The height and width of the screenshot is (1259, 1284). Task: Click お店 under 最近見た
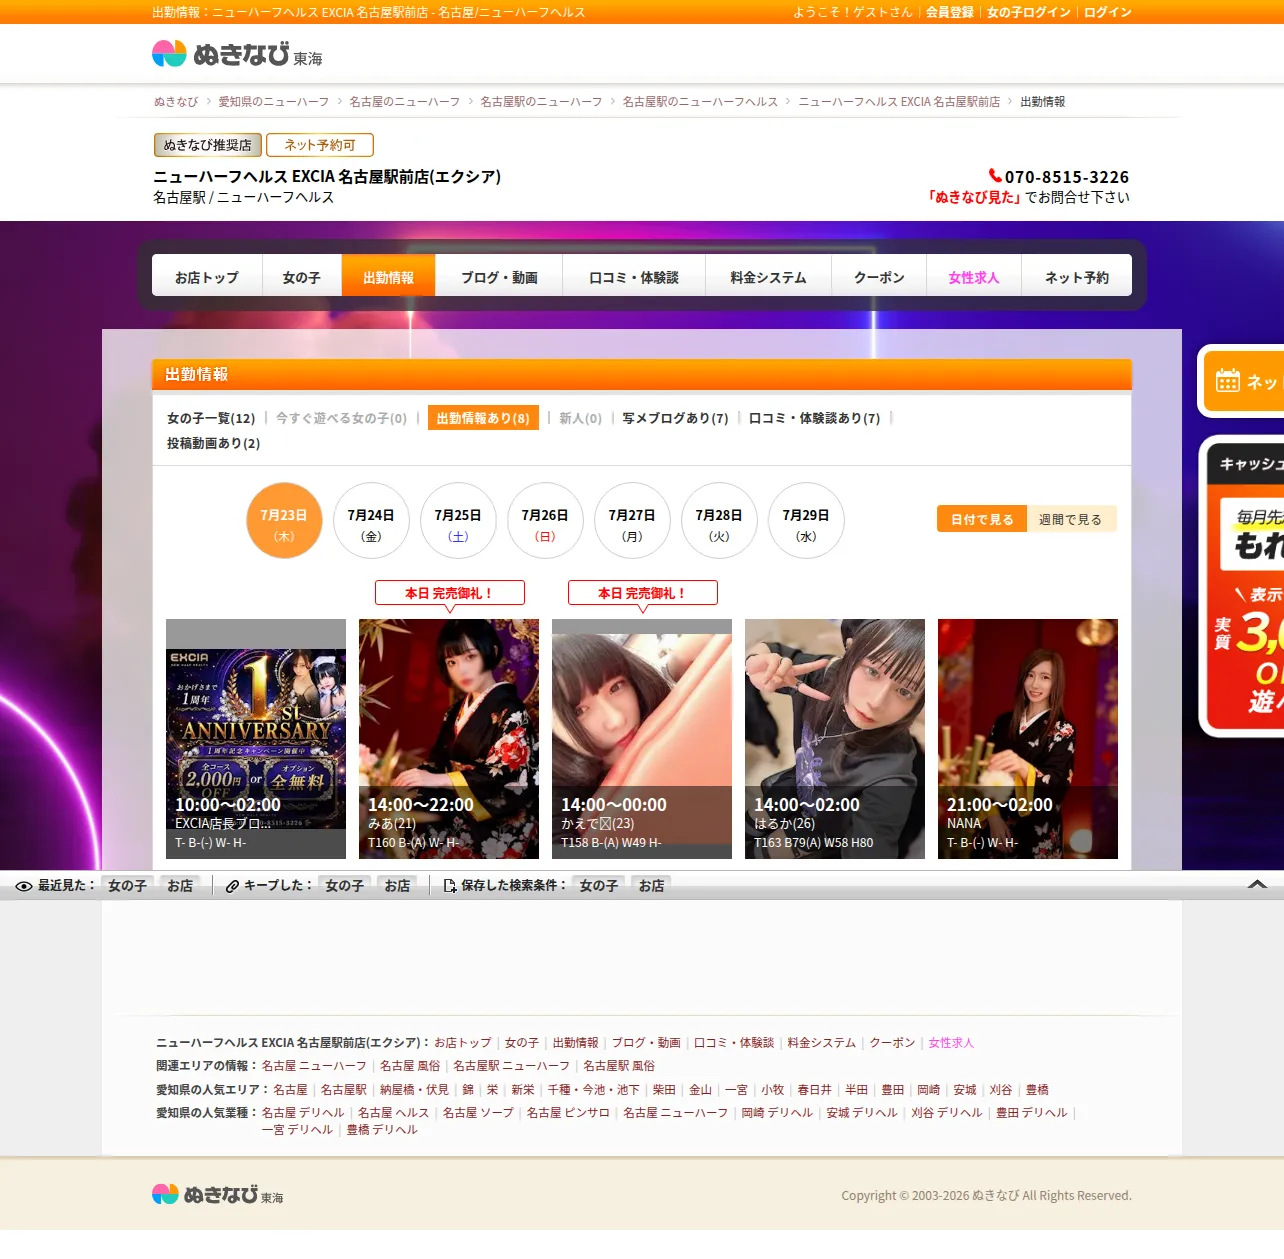[181, 886]
